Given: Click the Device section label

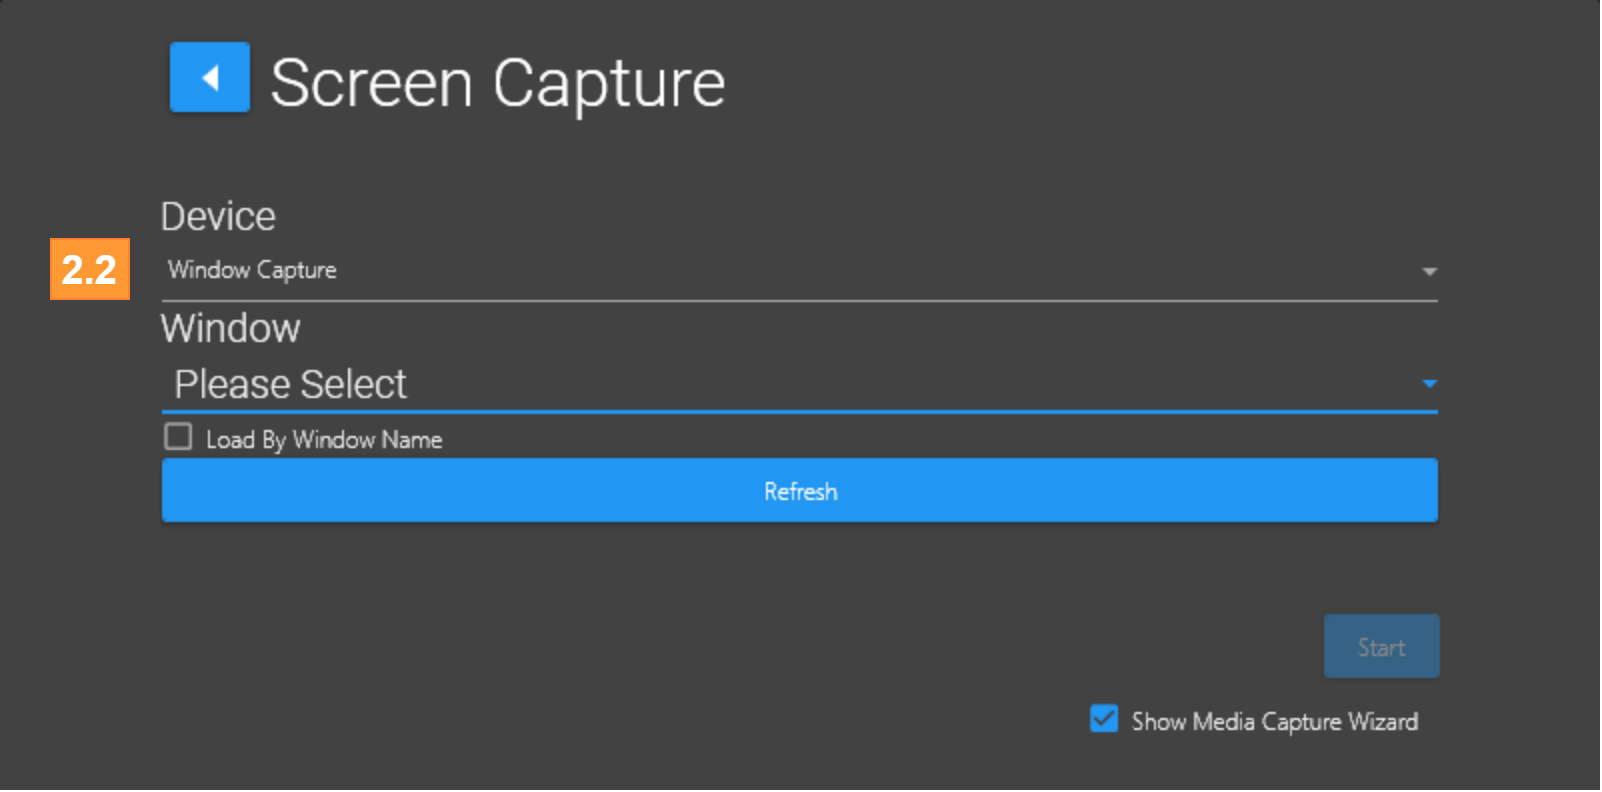Looking at the screenshot, I should tap(218, 216).
